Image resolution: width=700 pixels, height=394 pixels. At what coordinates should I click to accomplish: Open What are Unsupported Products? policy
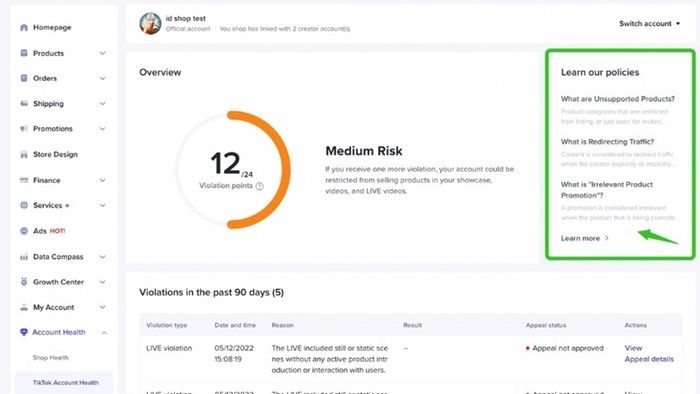(x=618, y=99)
